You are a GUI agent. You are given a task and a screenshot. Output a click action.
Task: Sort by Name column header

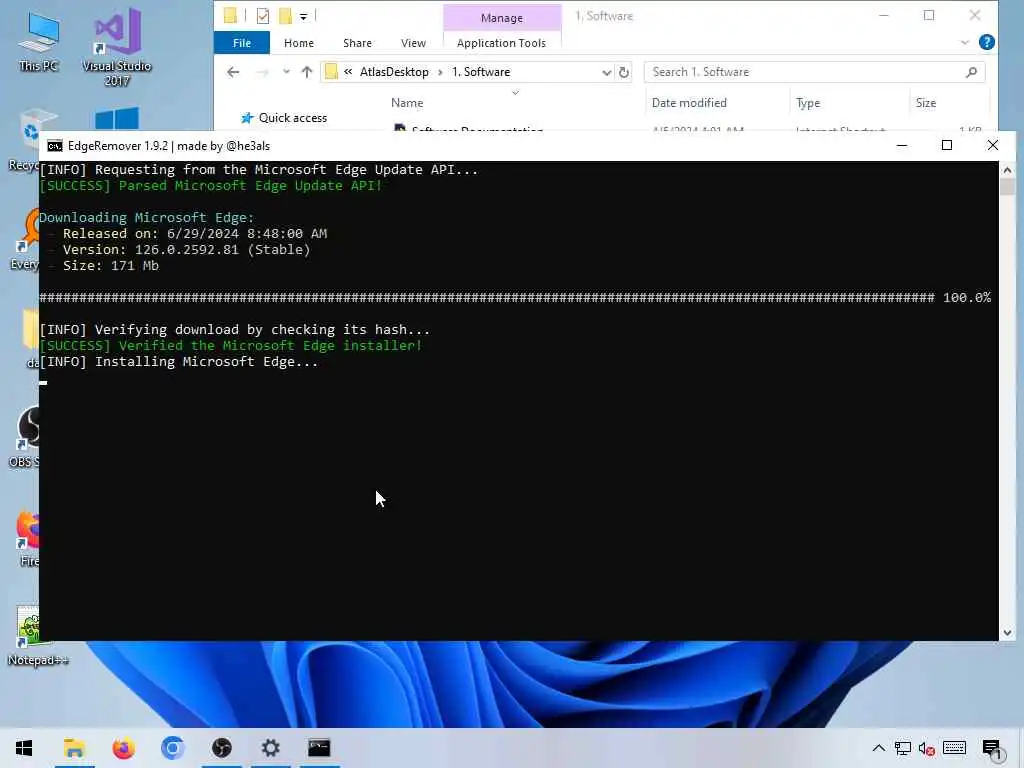tap(407, 103)
